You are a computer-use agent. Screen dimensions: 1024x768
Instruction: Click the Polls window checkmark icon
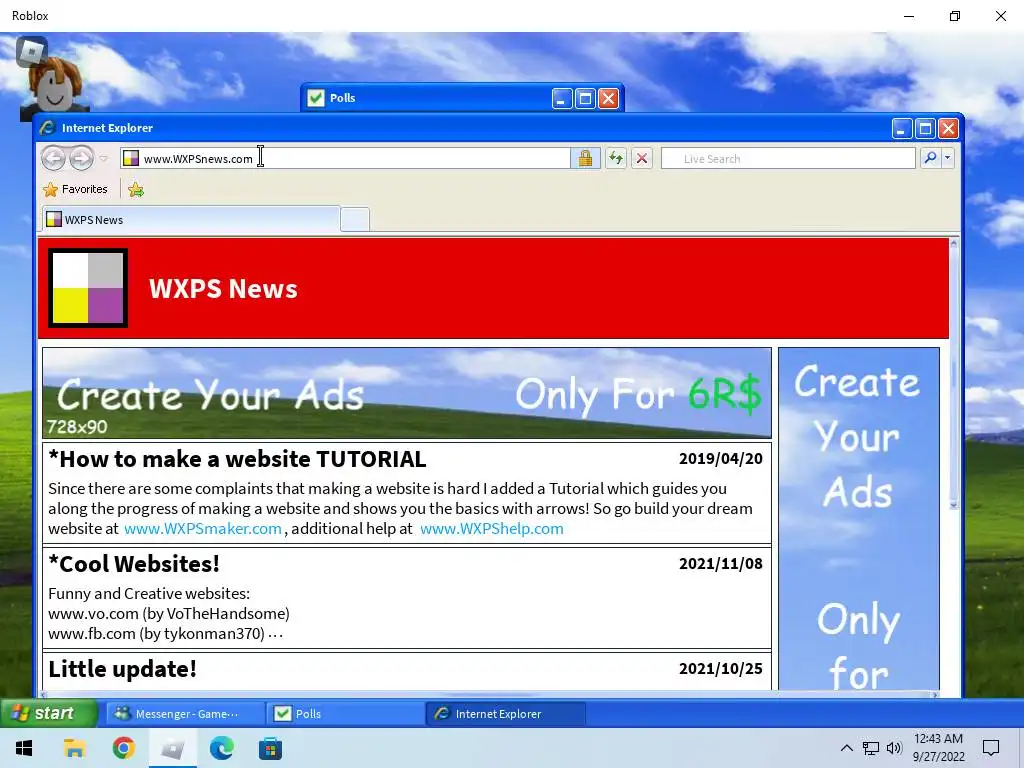coord(316,98)
